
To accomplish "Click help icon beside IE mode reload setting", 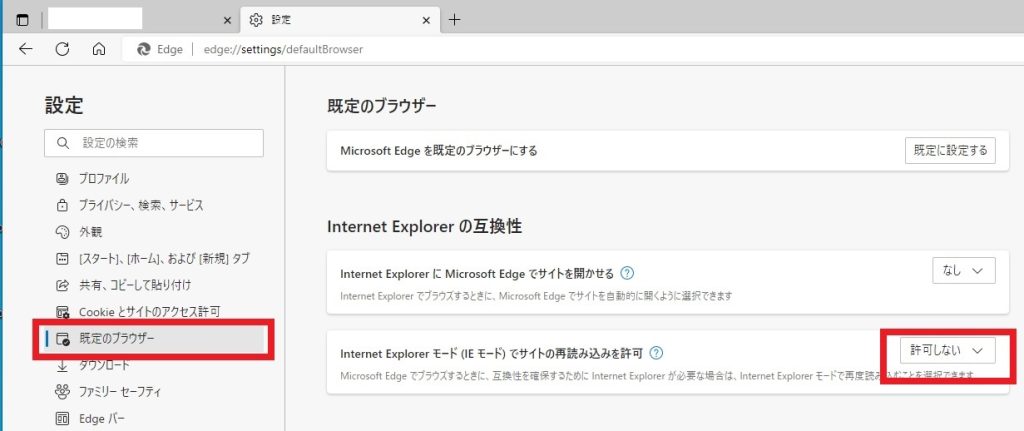I will click(x=656, y=353).
